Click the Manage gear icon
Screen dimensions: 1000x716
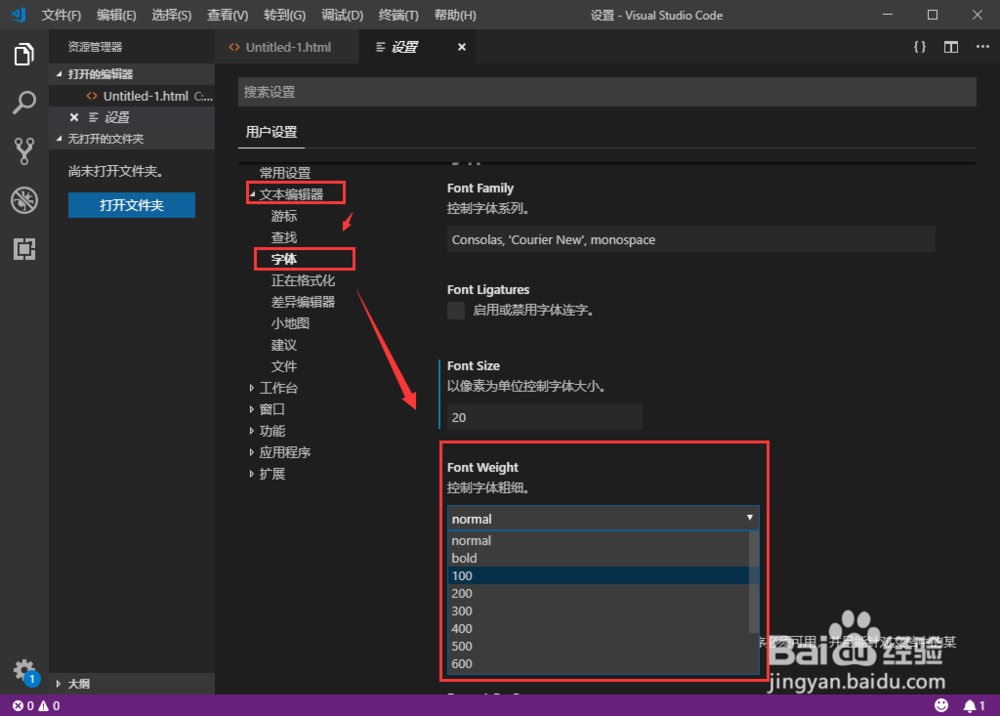pyautogui.click(x=24, y=670)
